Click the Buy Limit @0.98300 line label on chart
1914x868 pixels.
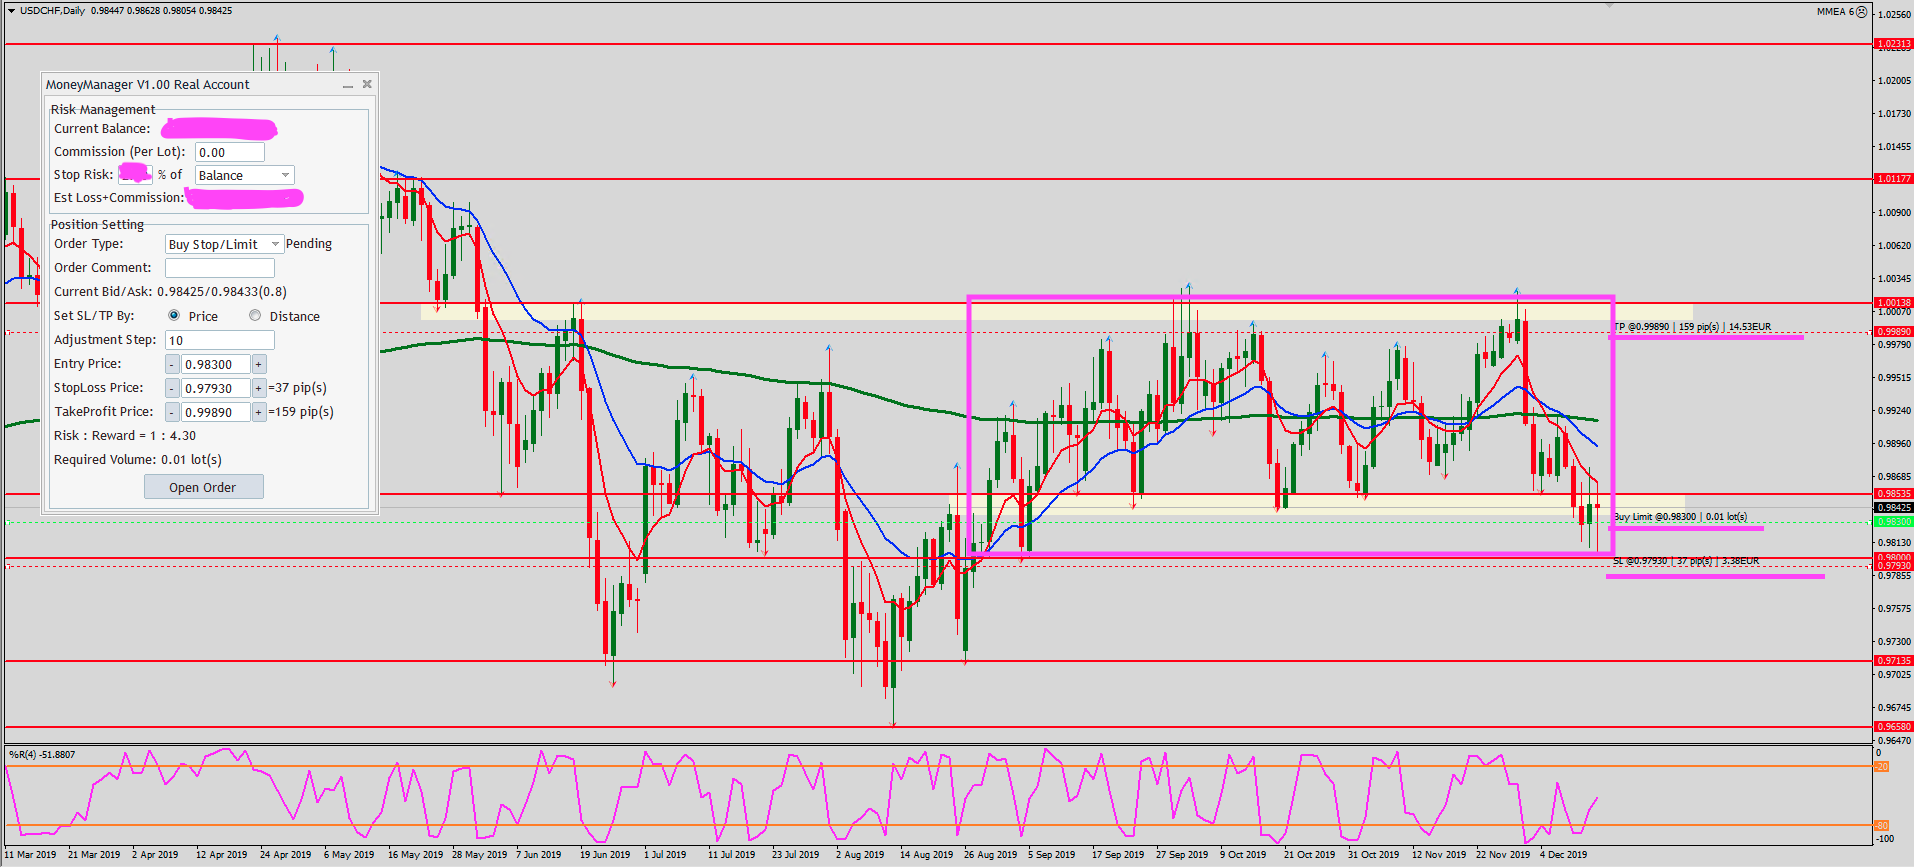pyautogui.click(x=1680, y=517)
